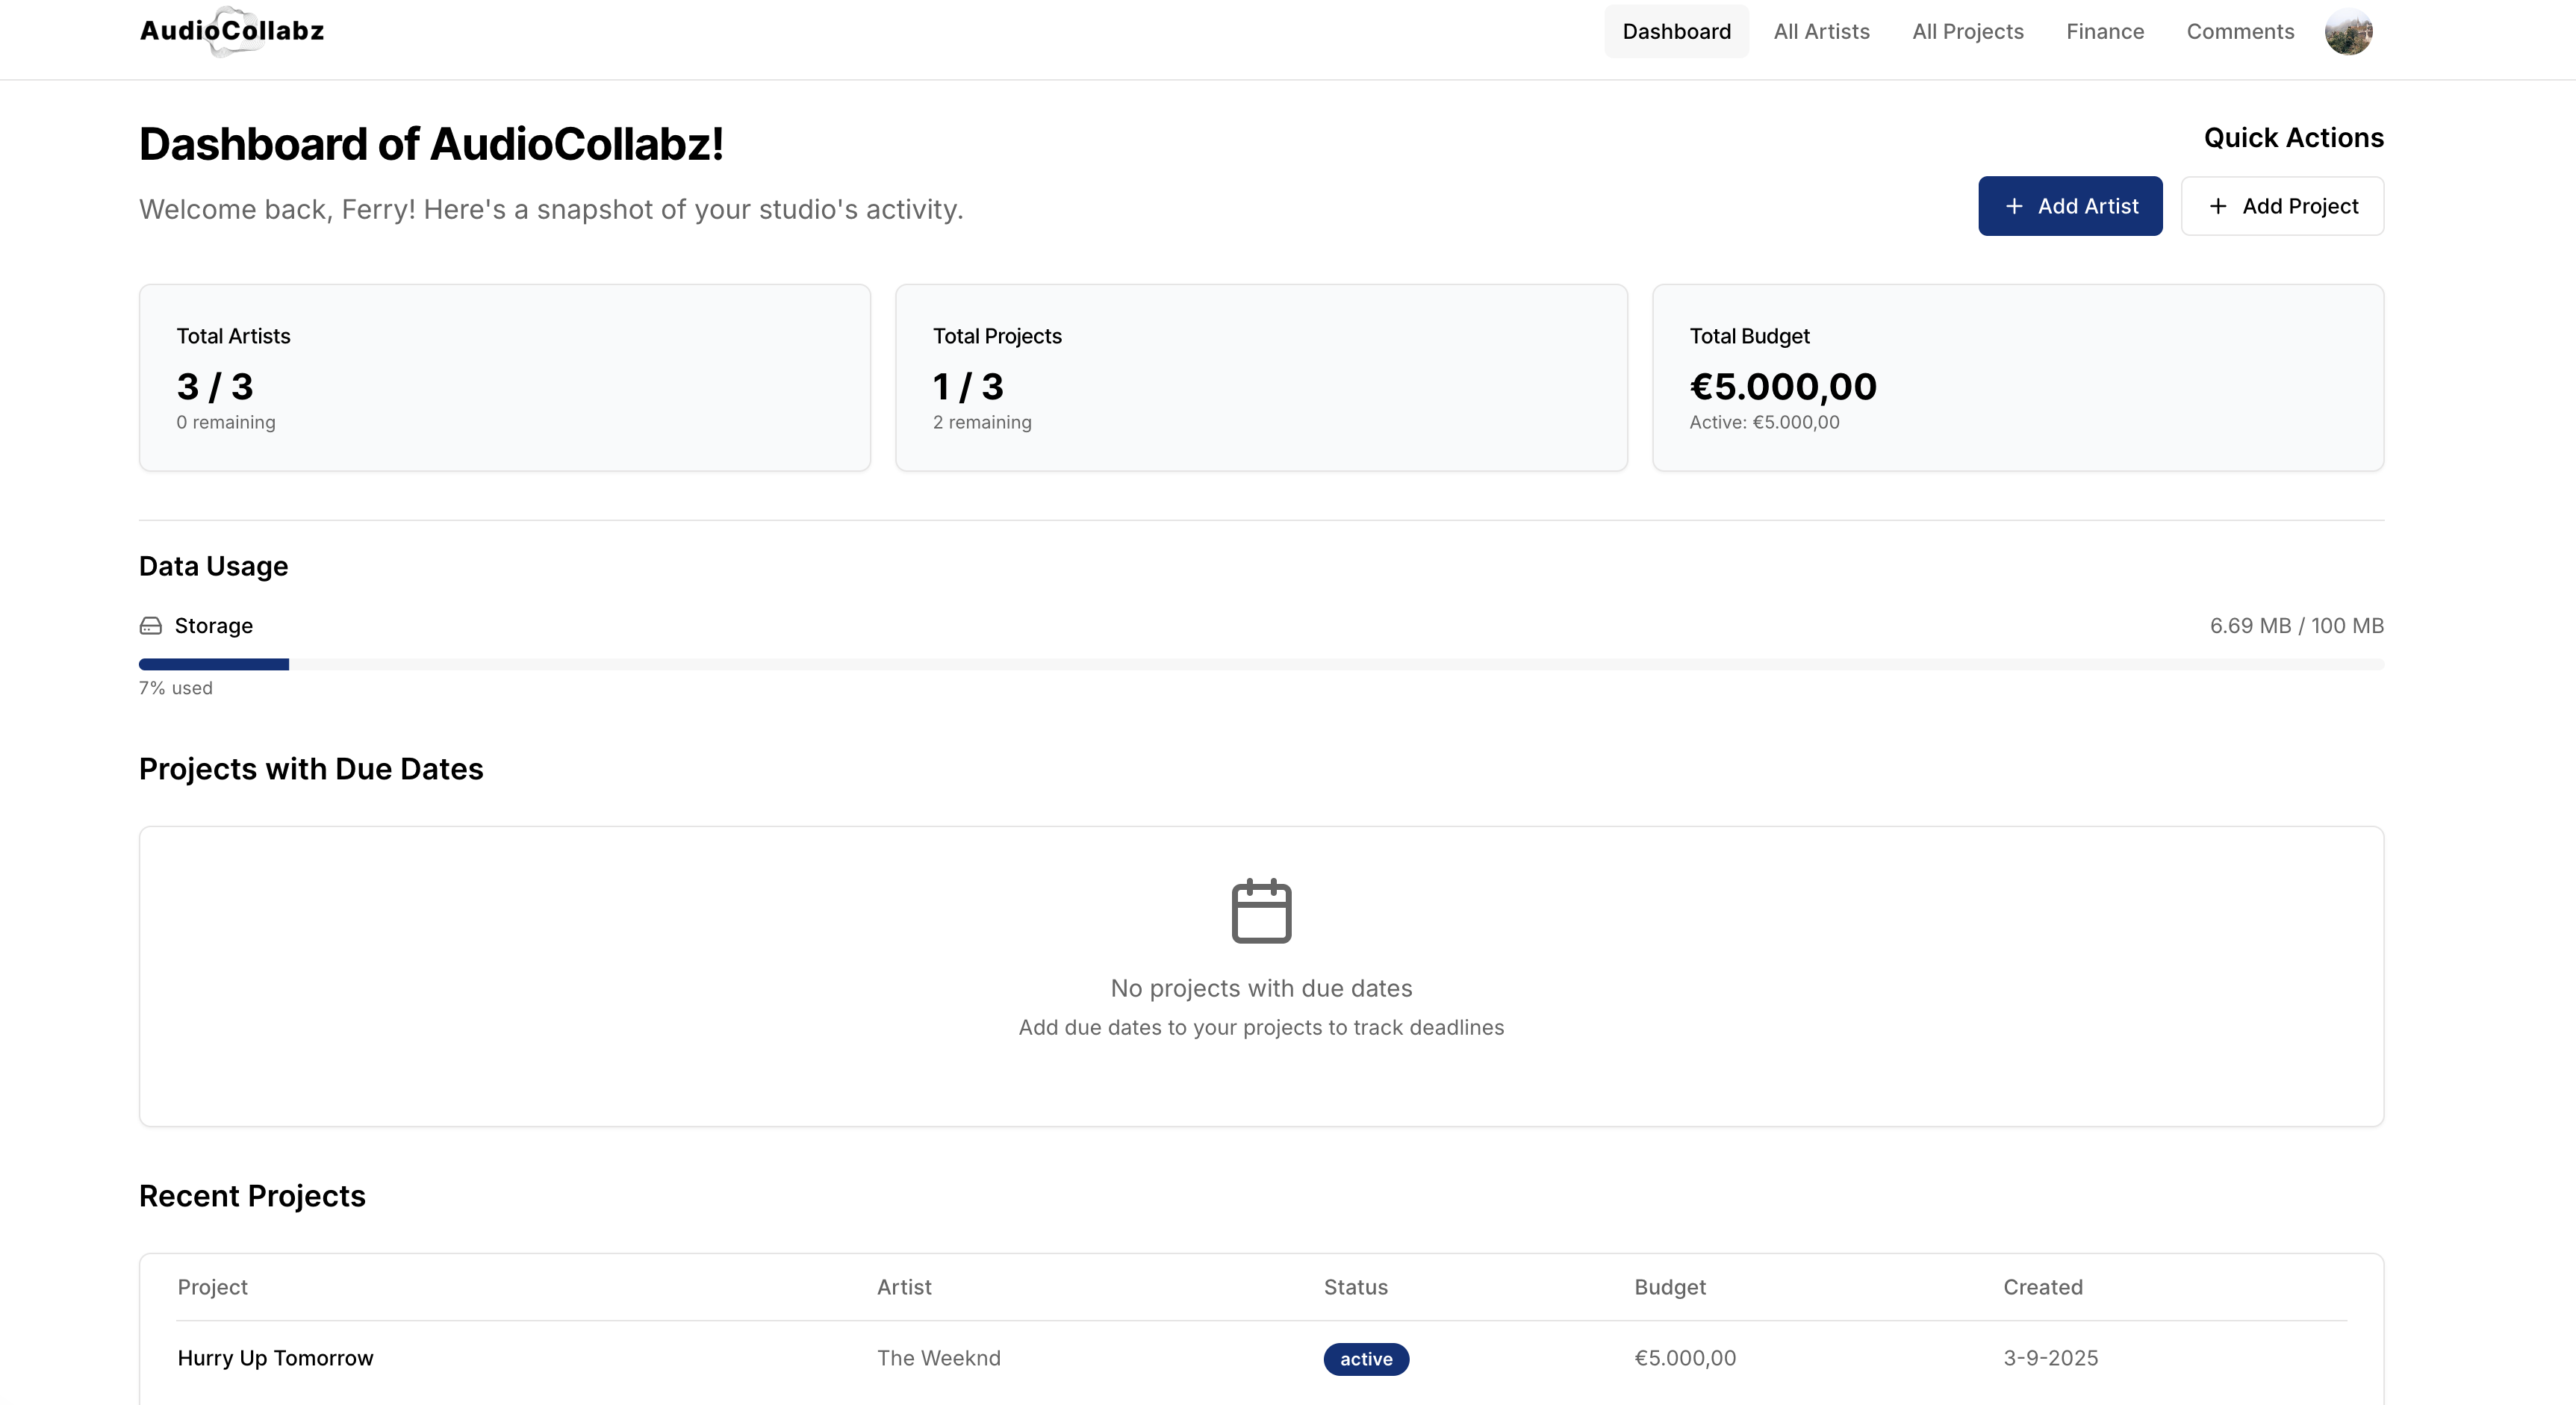Click the AudioCollabz logo
This screenshot has width=2576, height=1405.
click(232, 31)
